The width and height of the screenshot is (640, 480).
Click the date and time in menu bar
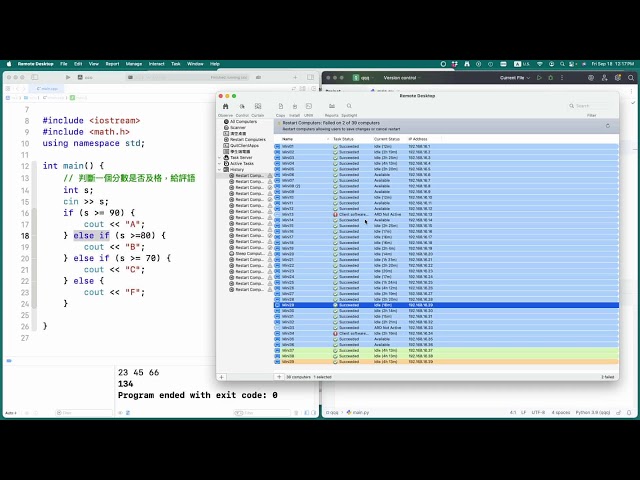(613, 64)
